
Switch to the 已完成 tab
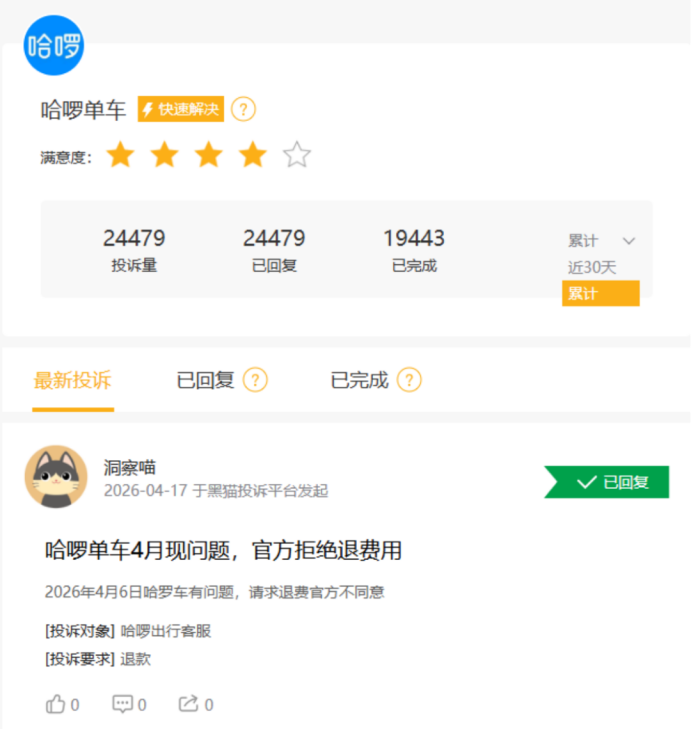(x=359, y=380)
